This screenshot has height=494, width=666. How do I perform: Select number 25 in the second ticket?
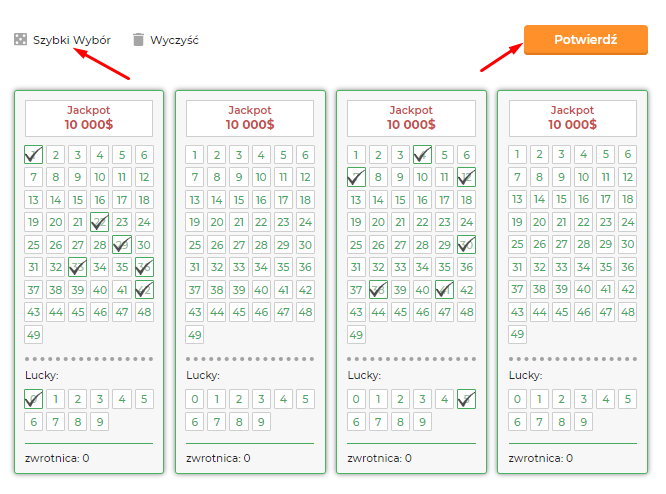tap(195, 245)
